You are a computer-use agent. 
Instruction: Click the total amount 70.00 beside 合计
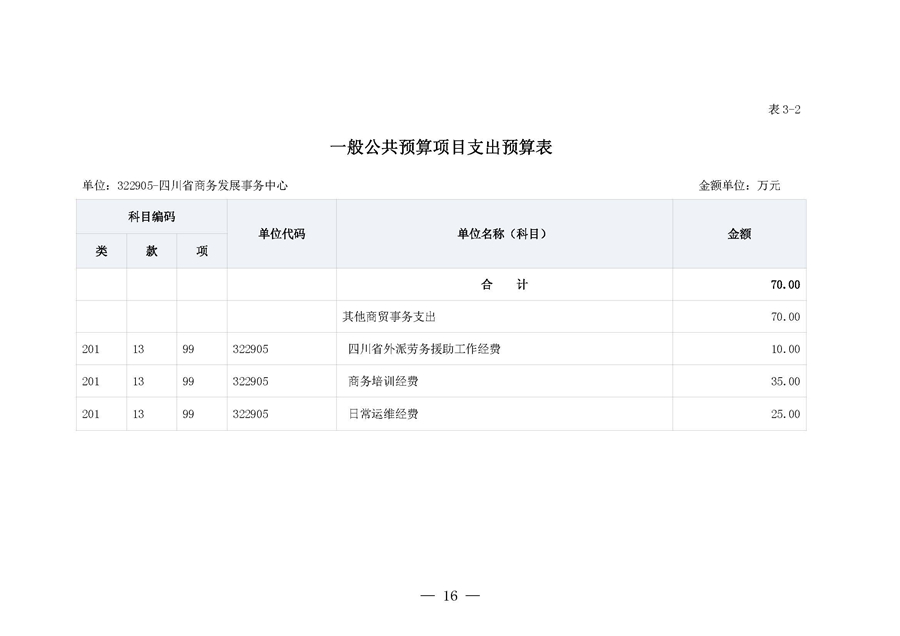tap(786, 285)
